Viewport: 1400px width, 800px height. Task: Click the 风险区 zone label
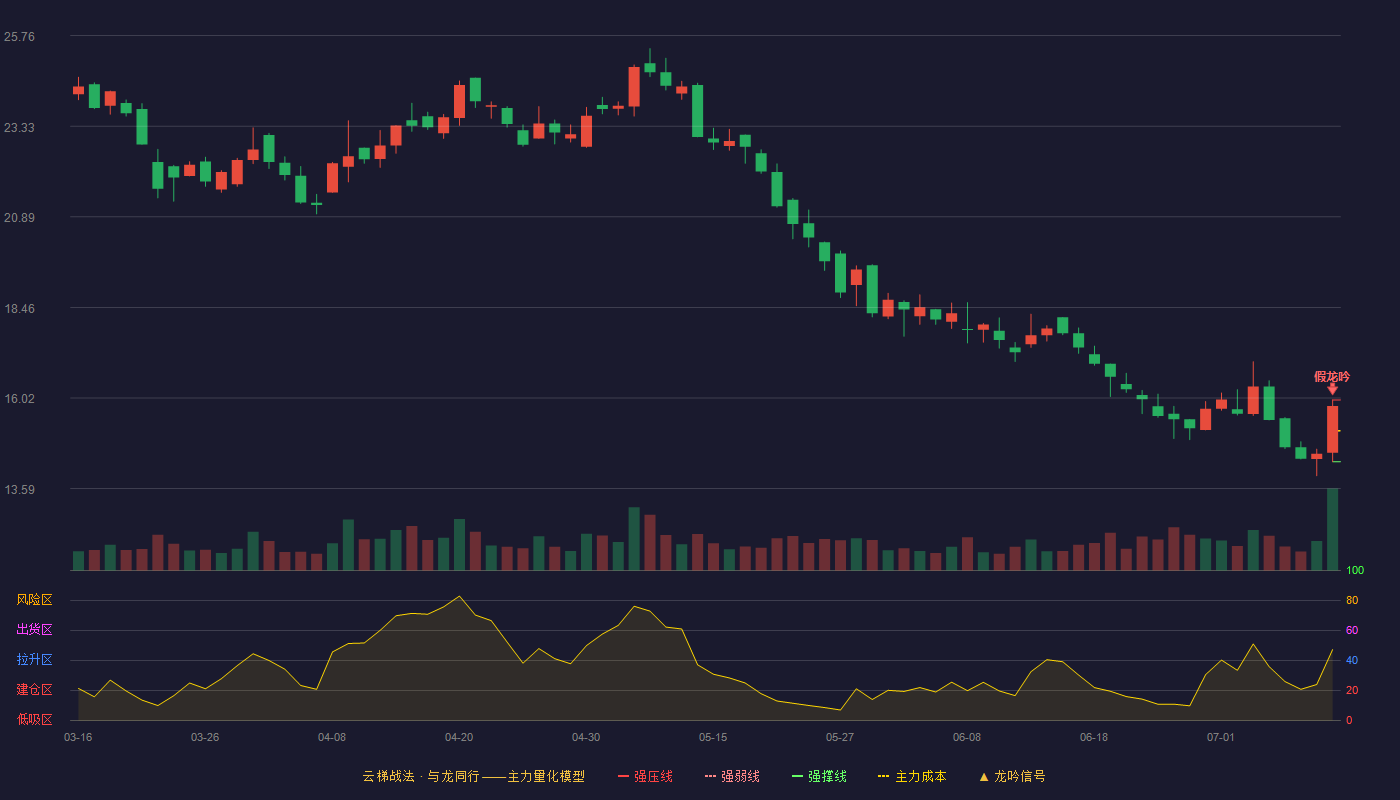tap(34, 600)
